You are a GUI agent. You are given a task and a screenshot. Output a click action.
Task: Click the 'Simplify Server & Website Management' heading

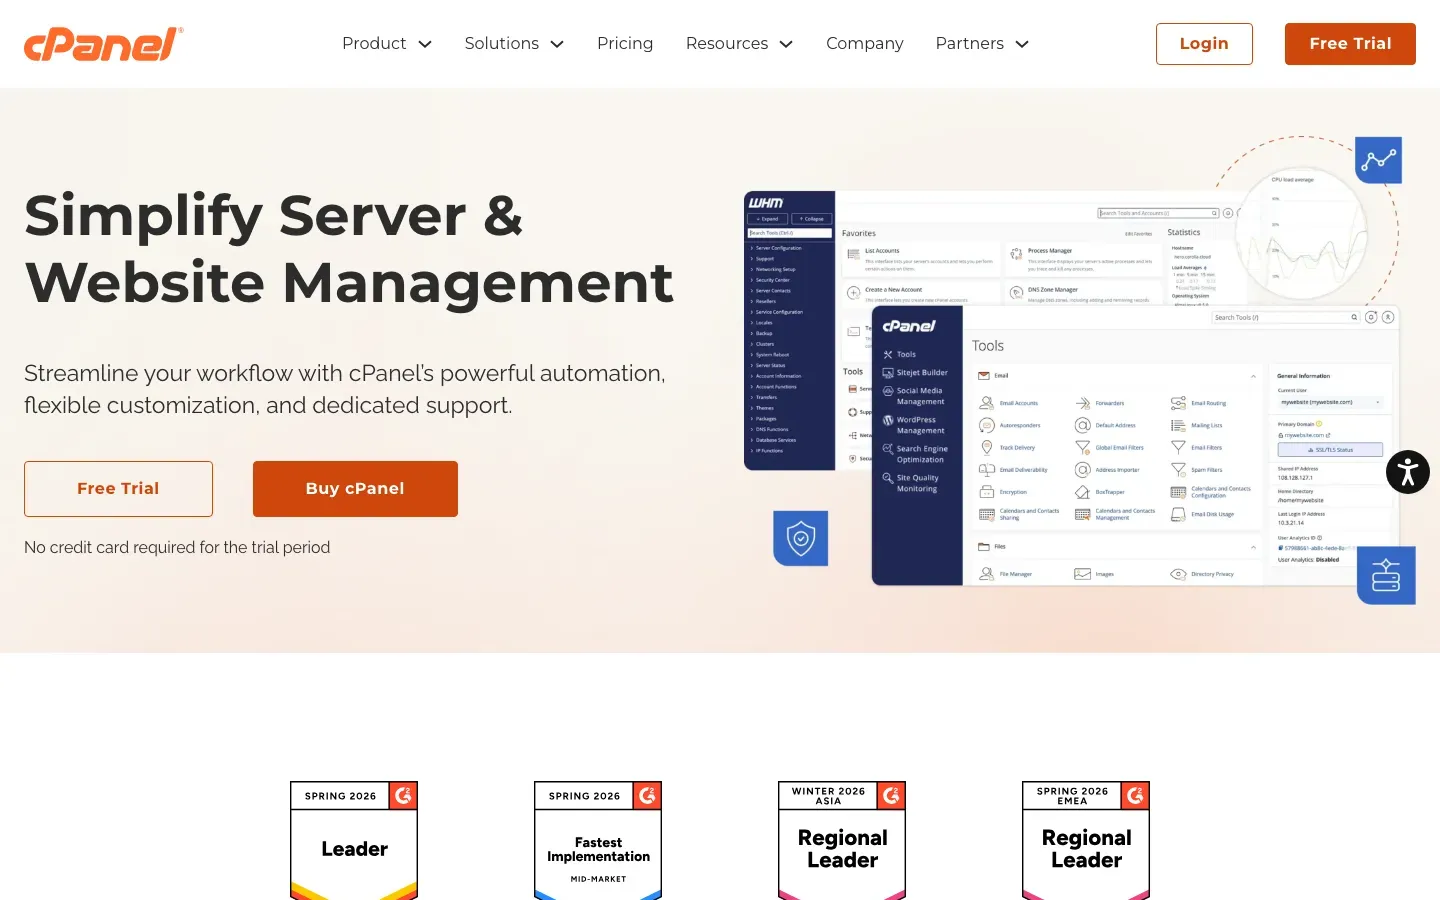coord(349,249)
